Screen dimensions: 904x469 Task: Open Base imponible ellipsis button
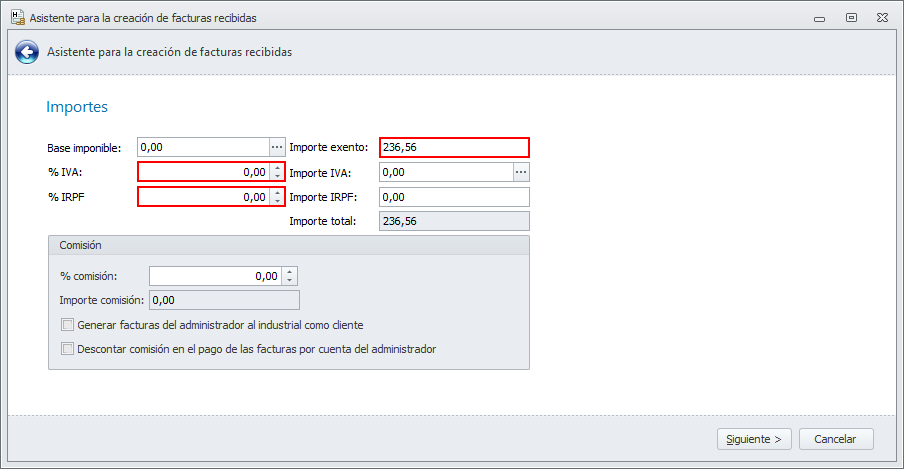(x=277, y=148)
